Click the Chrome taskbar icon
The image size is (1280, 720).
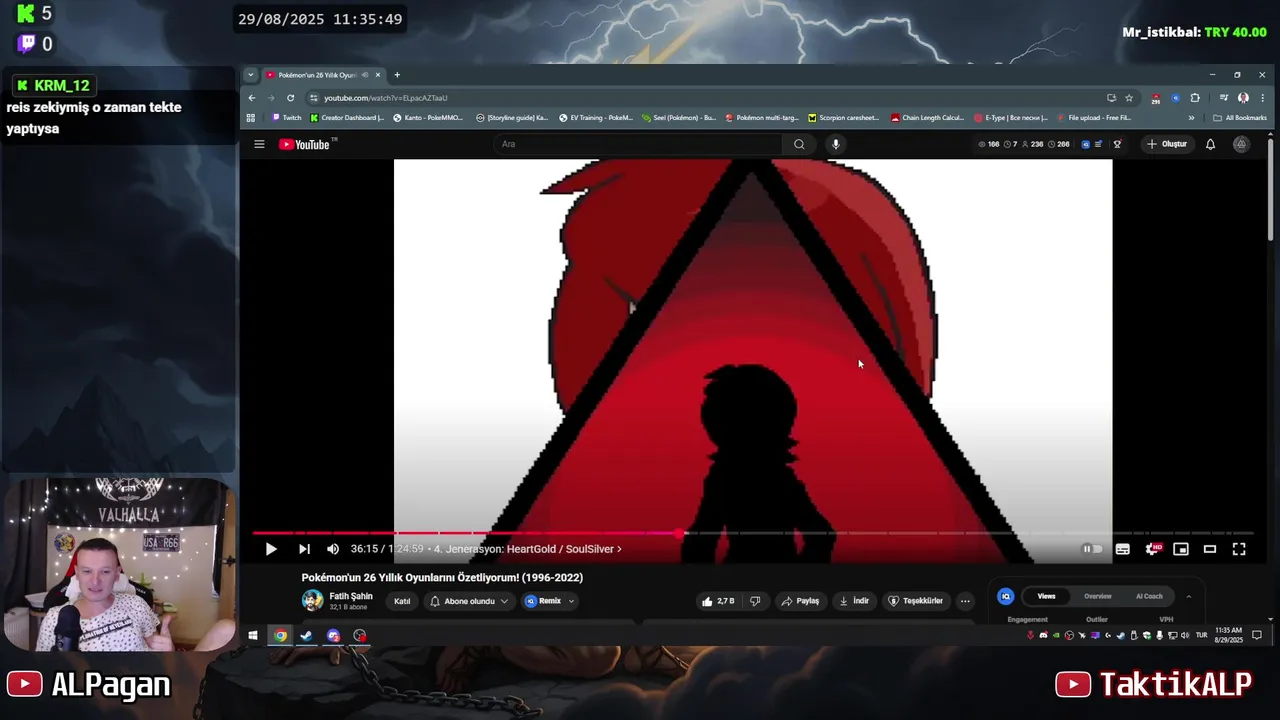point(281,636)
